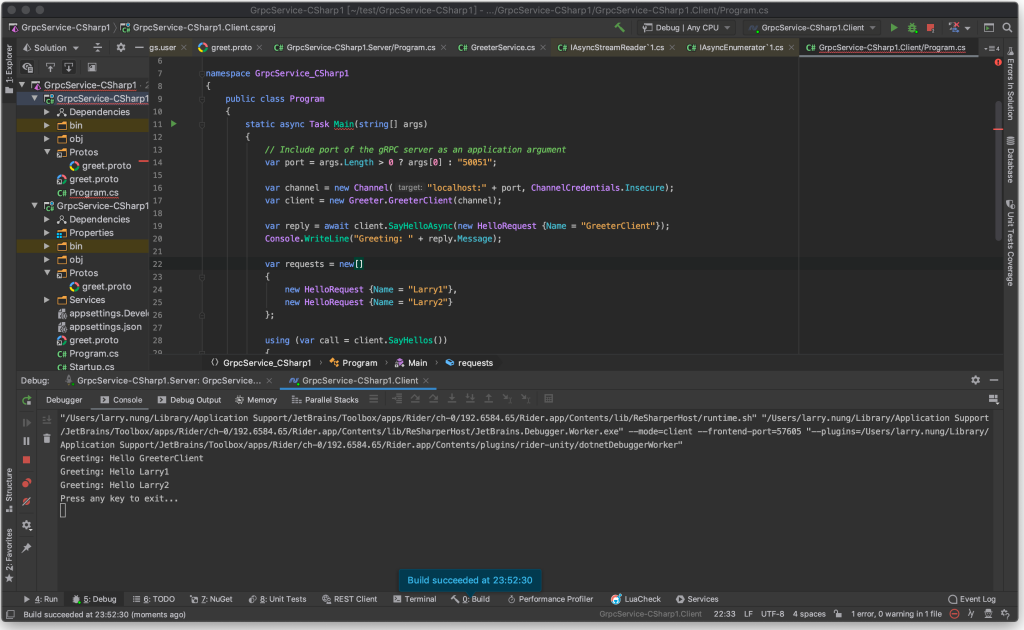
Task: Open the Performance Profiler tool window
Action: [550, 599]
